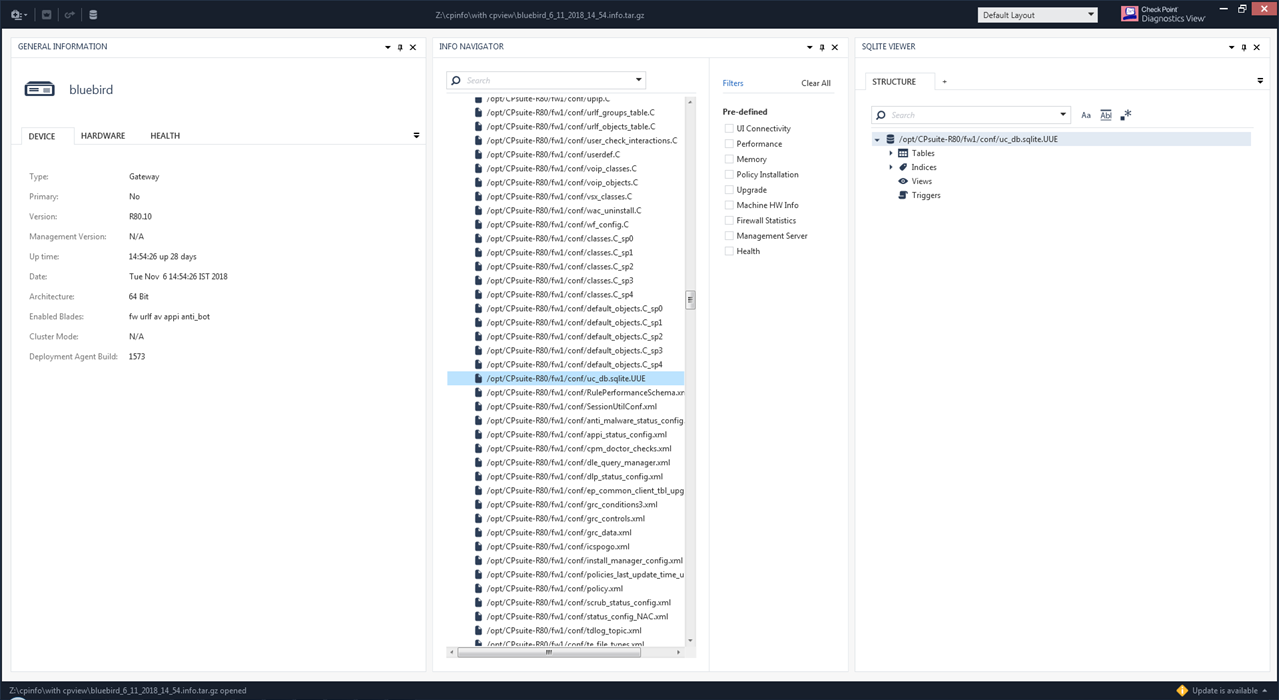Open SQLite Viewer panel options arrow
1279x700 pixels.
(x=1231, y=47)
